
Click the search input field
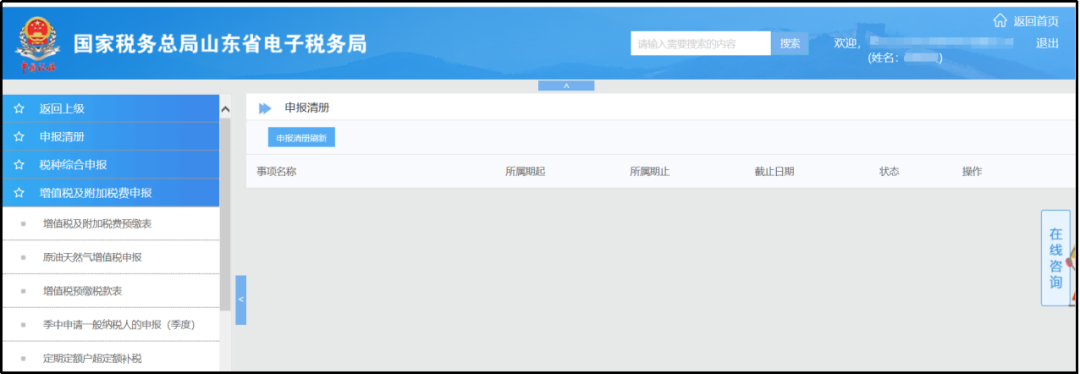pyautogui.click(x=700, y=43)
